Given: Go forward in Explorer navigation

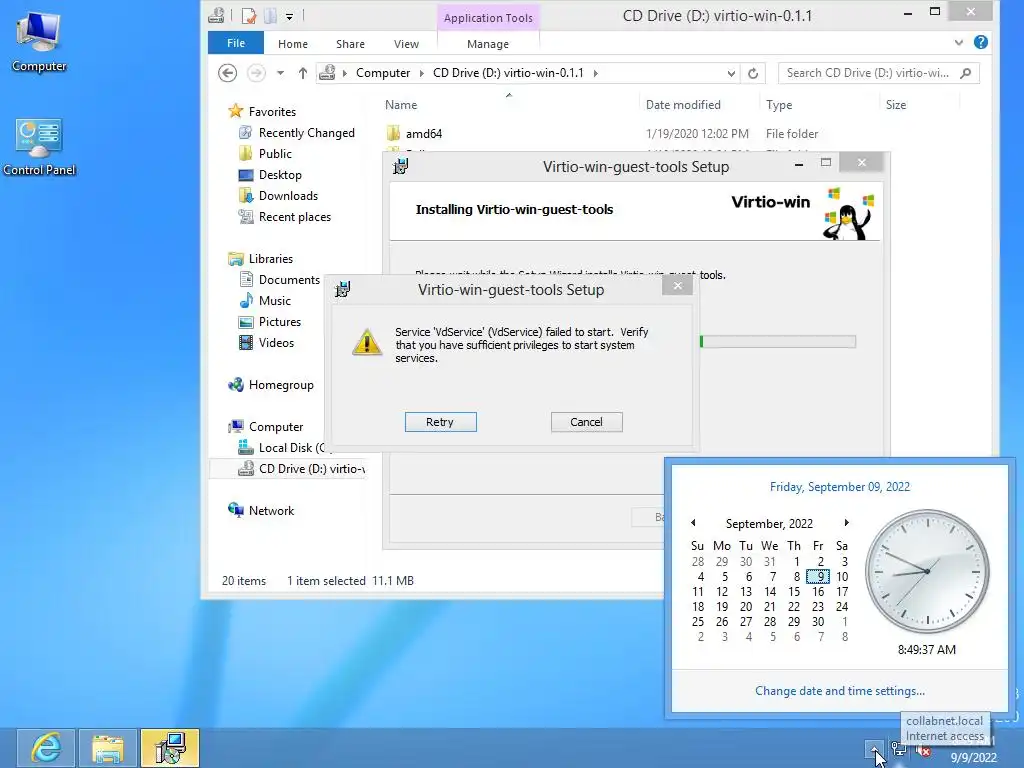Looking at the screenshot, I should [256, 72].
